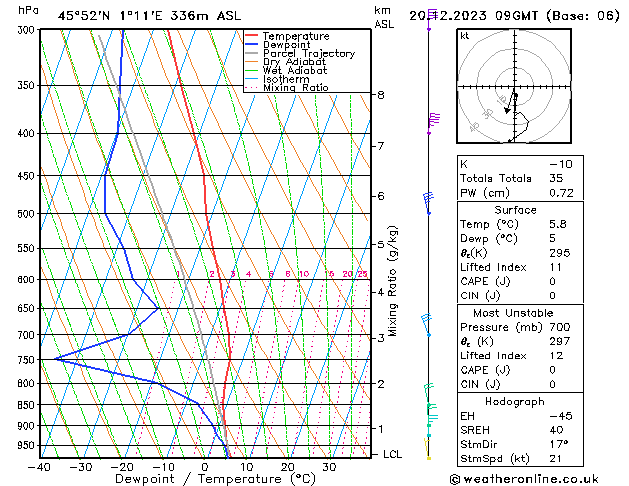Click the red Temperature legend line
Image resolution: width=629 pixels, height=486 pixels.
point(251,35)
